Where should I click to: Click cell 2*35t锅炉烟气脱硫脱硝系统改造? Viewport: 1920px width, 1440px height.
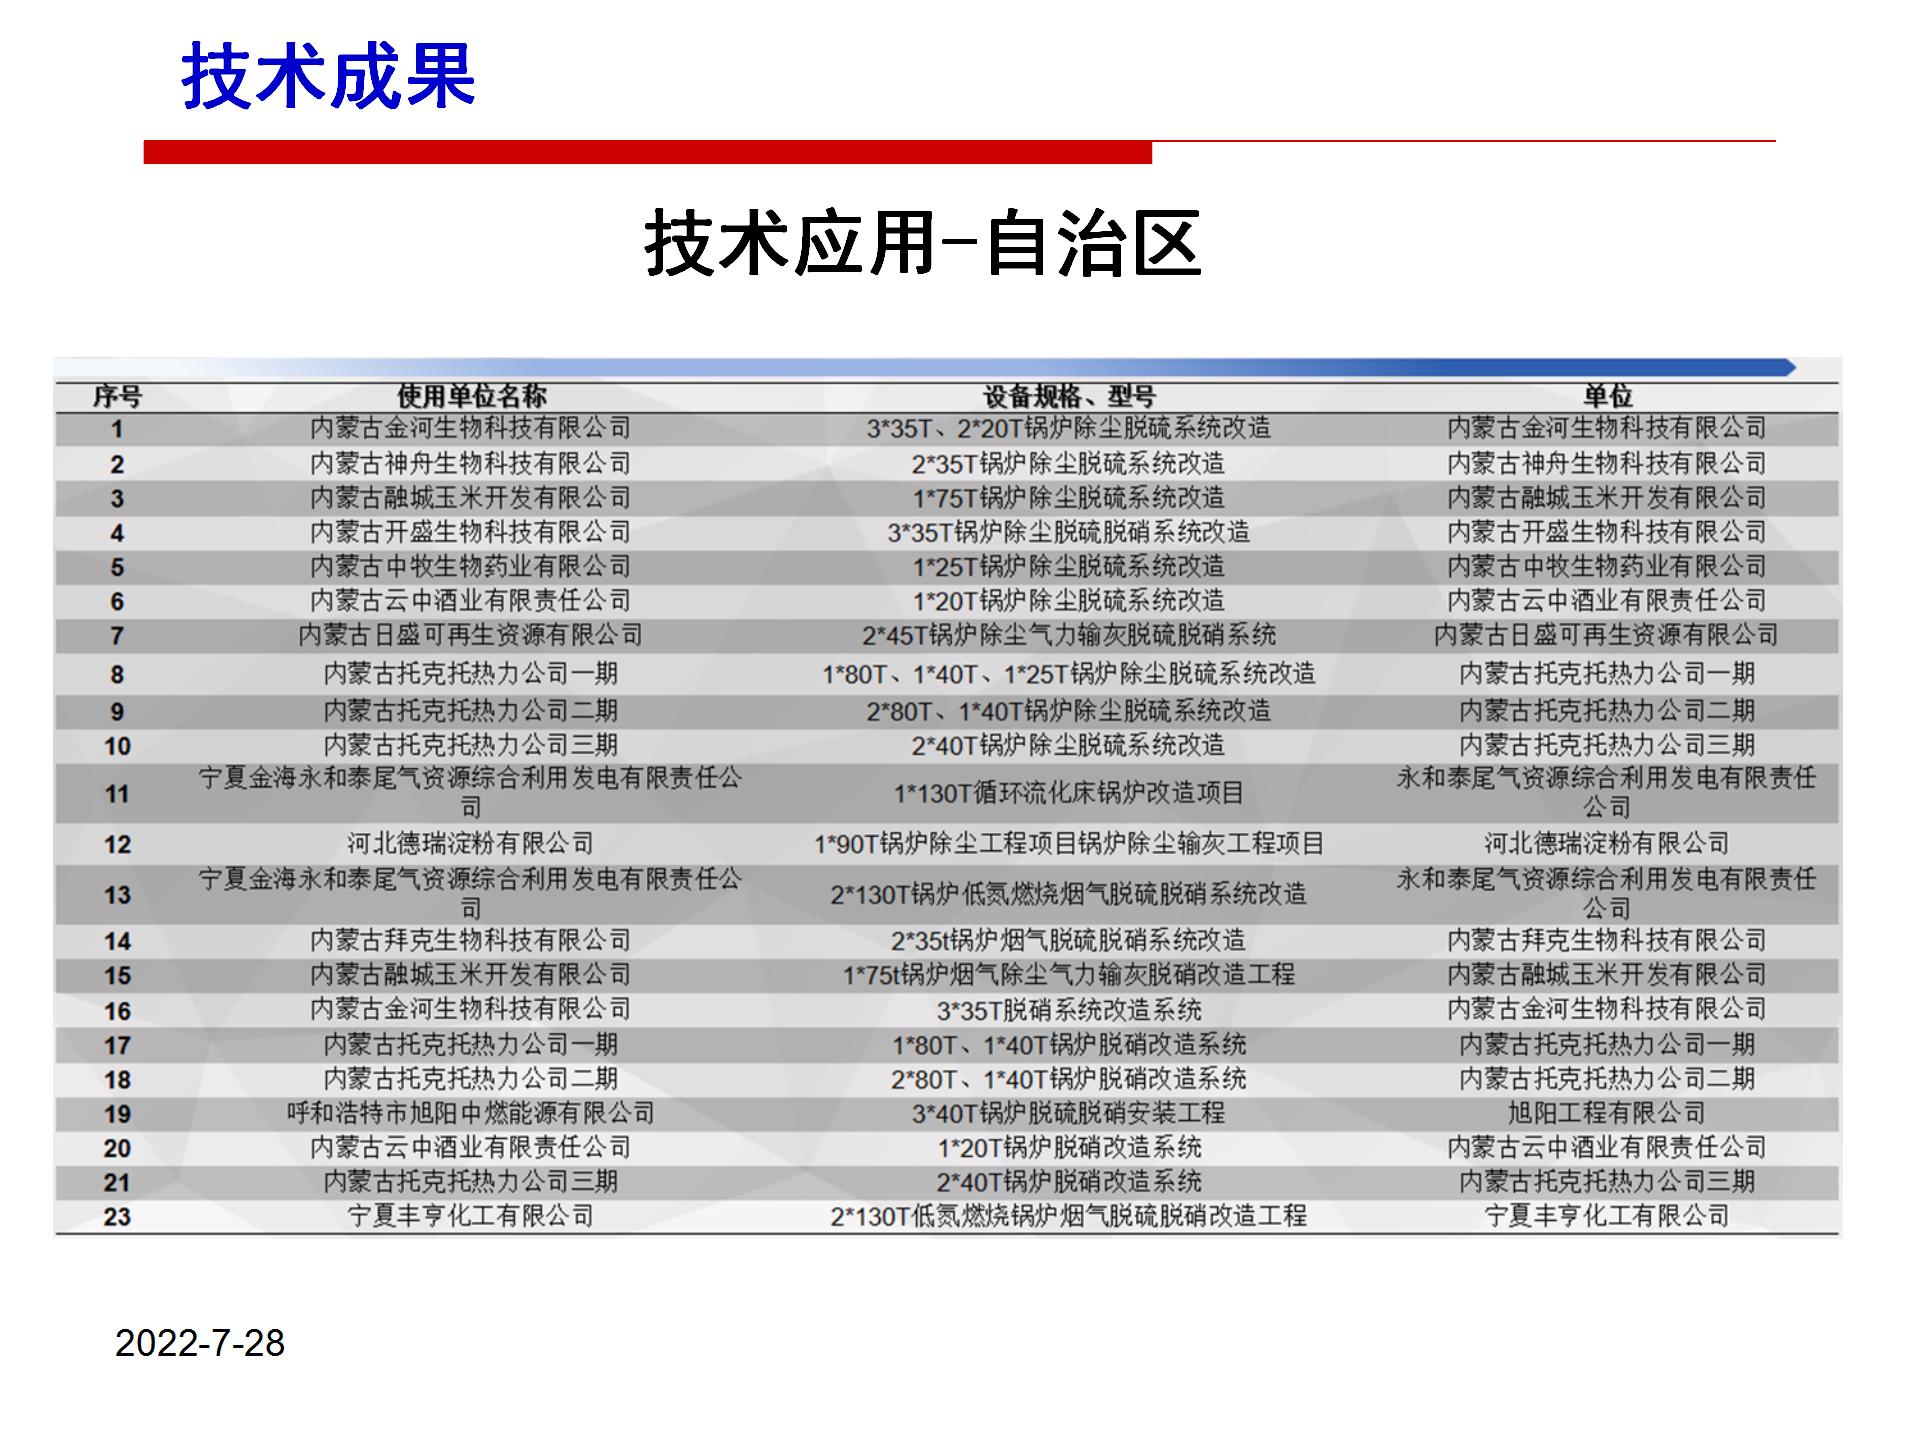pos(1069,941)
